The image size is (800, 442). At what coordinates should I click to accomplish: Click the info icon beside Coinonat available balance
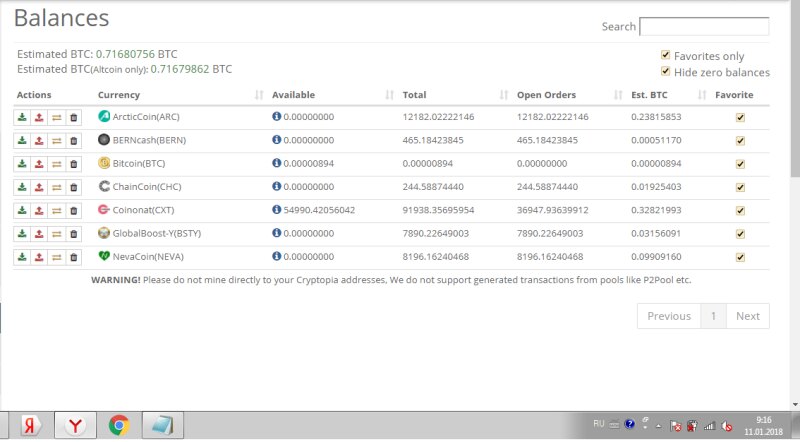(x=277, y=210)
